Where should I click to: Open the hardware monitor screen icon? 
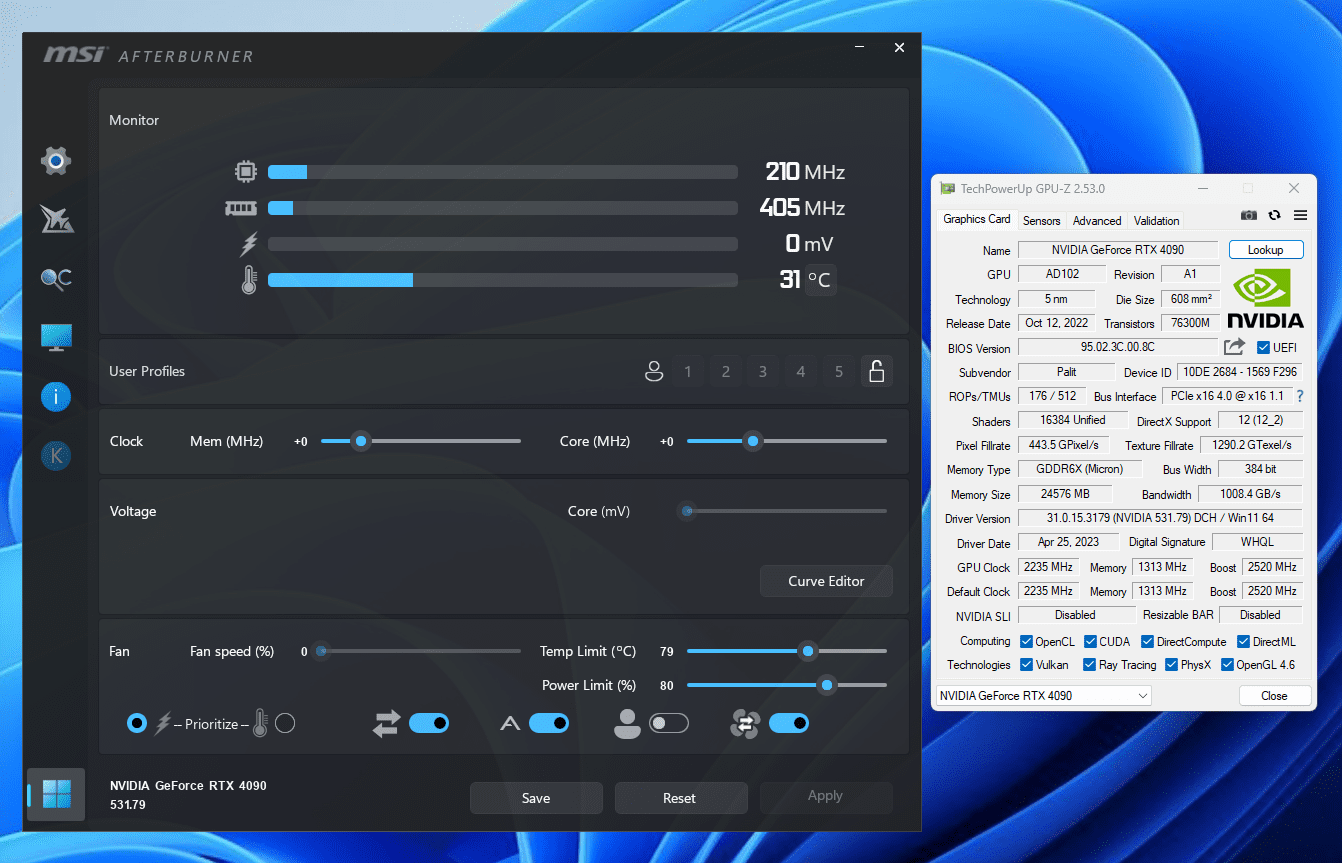tap(56, 337)
